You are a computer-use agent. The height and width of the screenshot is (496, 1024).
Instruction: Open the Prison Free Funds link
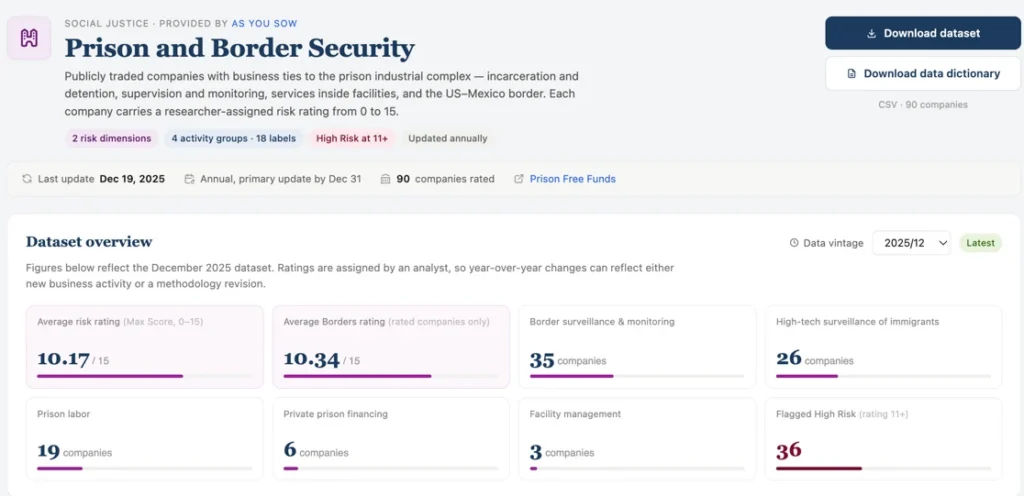(573, 179)
